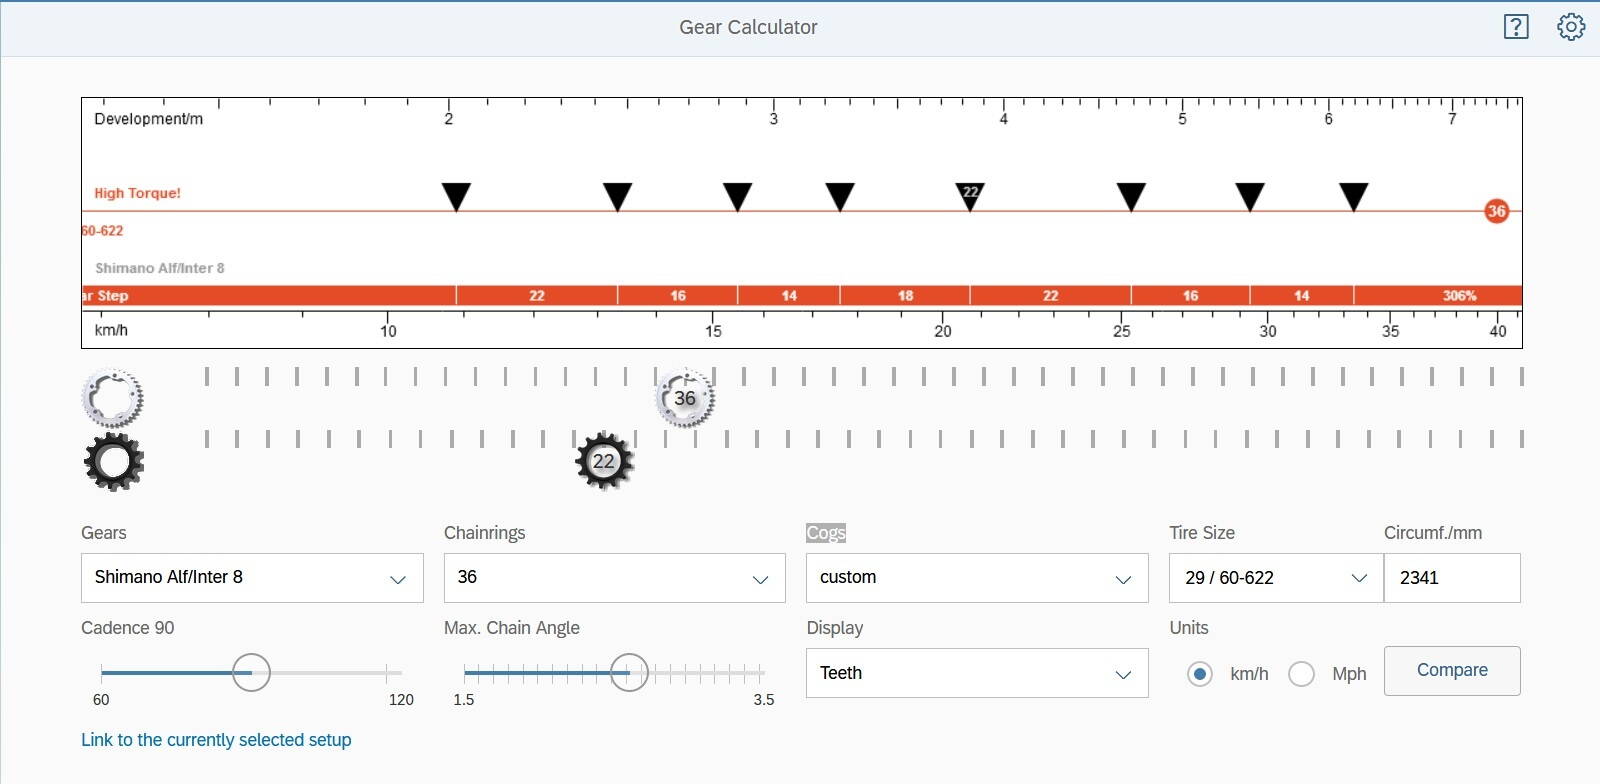Click the gear triangle marker labeled 22
1600x784 pixels.
click(970, 196)
